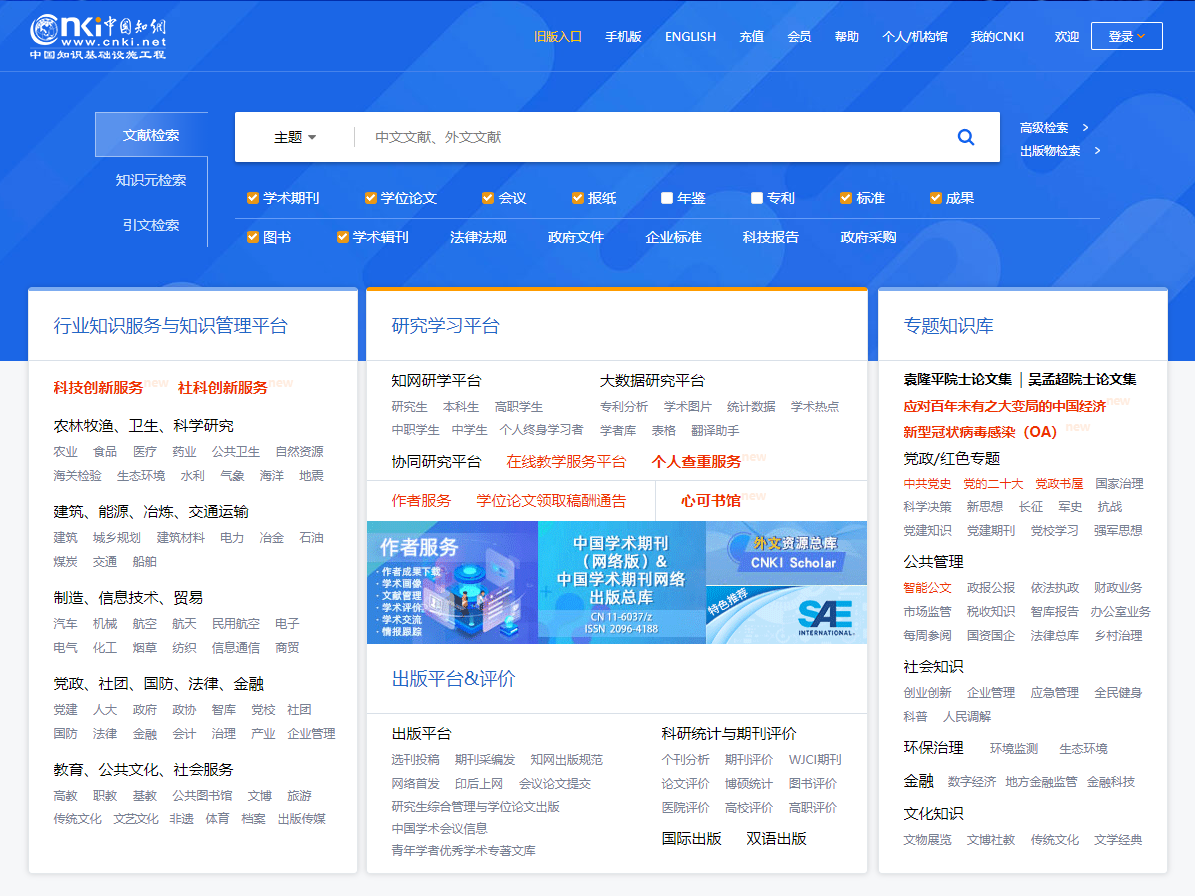Open 翻译助手 tool link
1195x896 pixels.
[715, 430]
